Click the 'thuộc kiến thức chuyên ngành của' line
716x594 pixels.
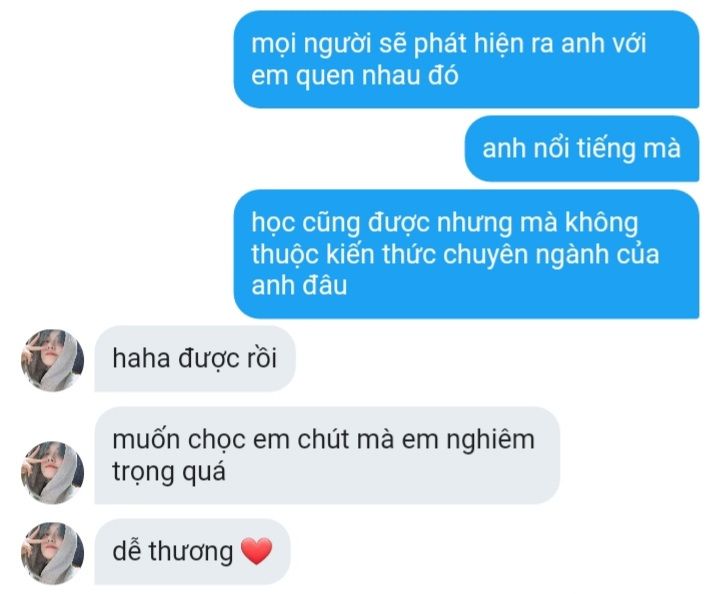pyautogui.click(x=455, y=254)
